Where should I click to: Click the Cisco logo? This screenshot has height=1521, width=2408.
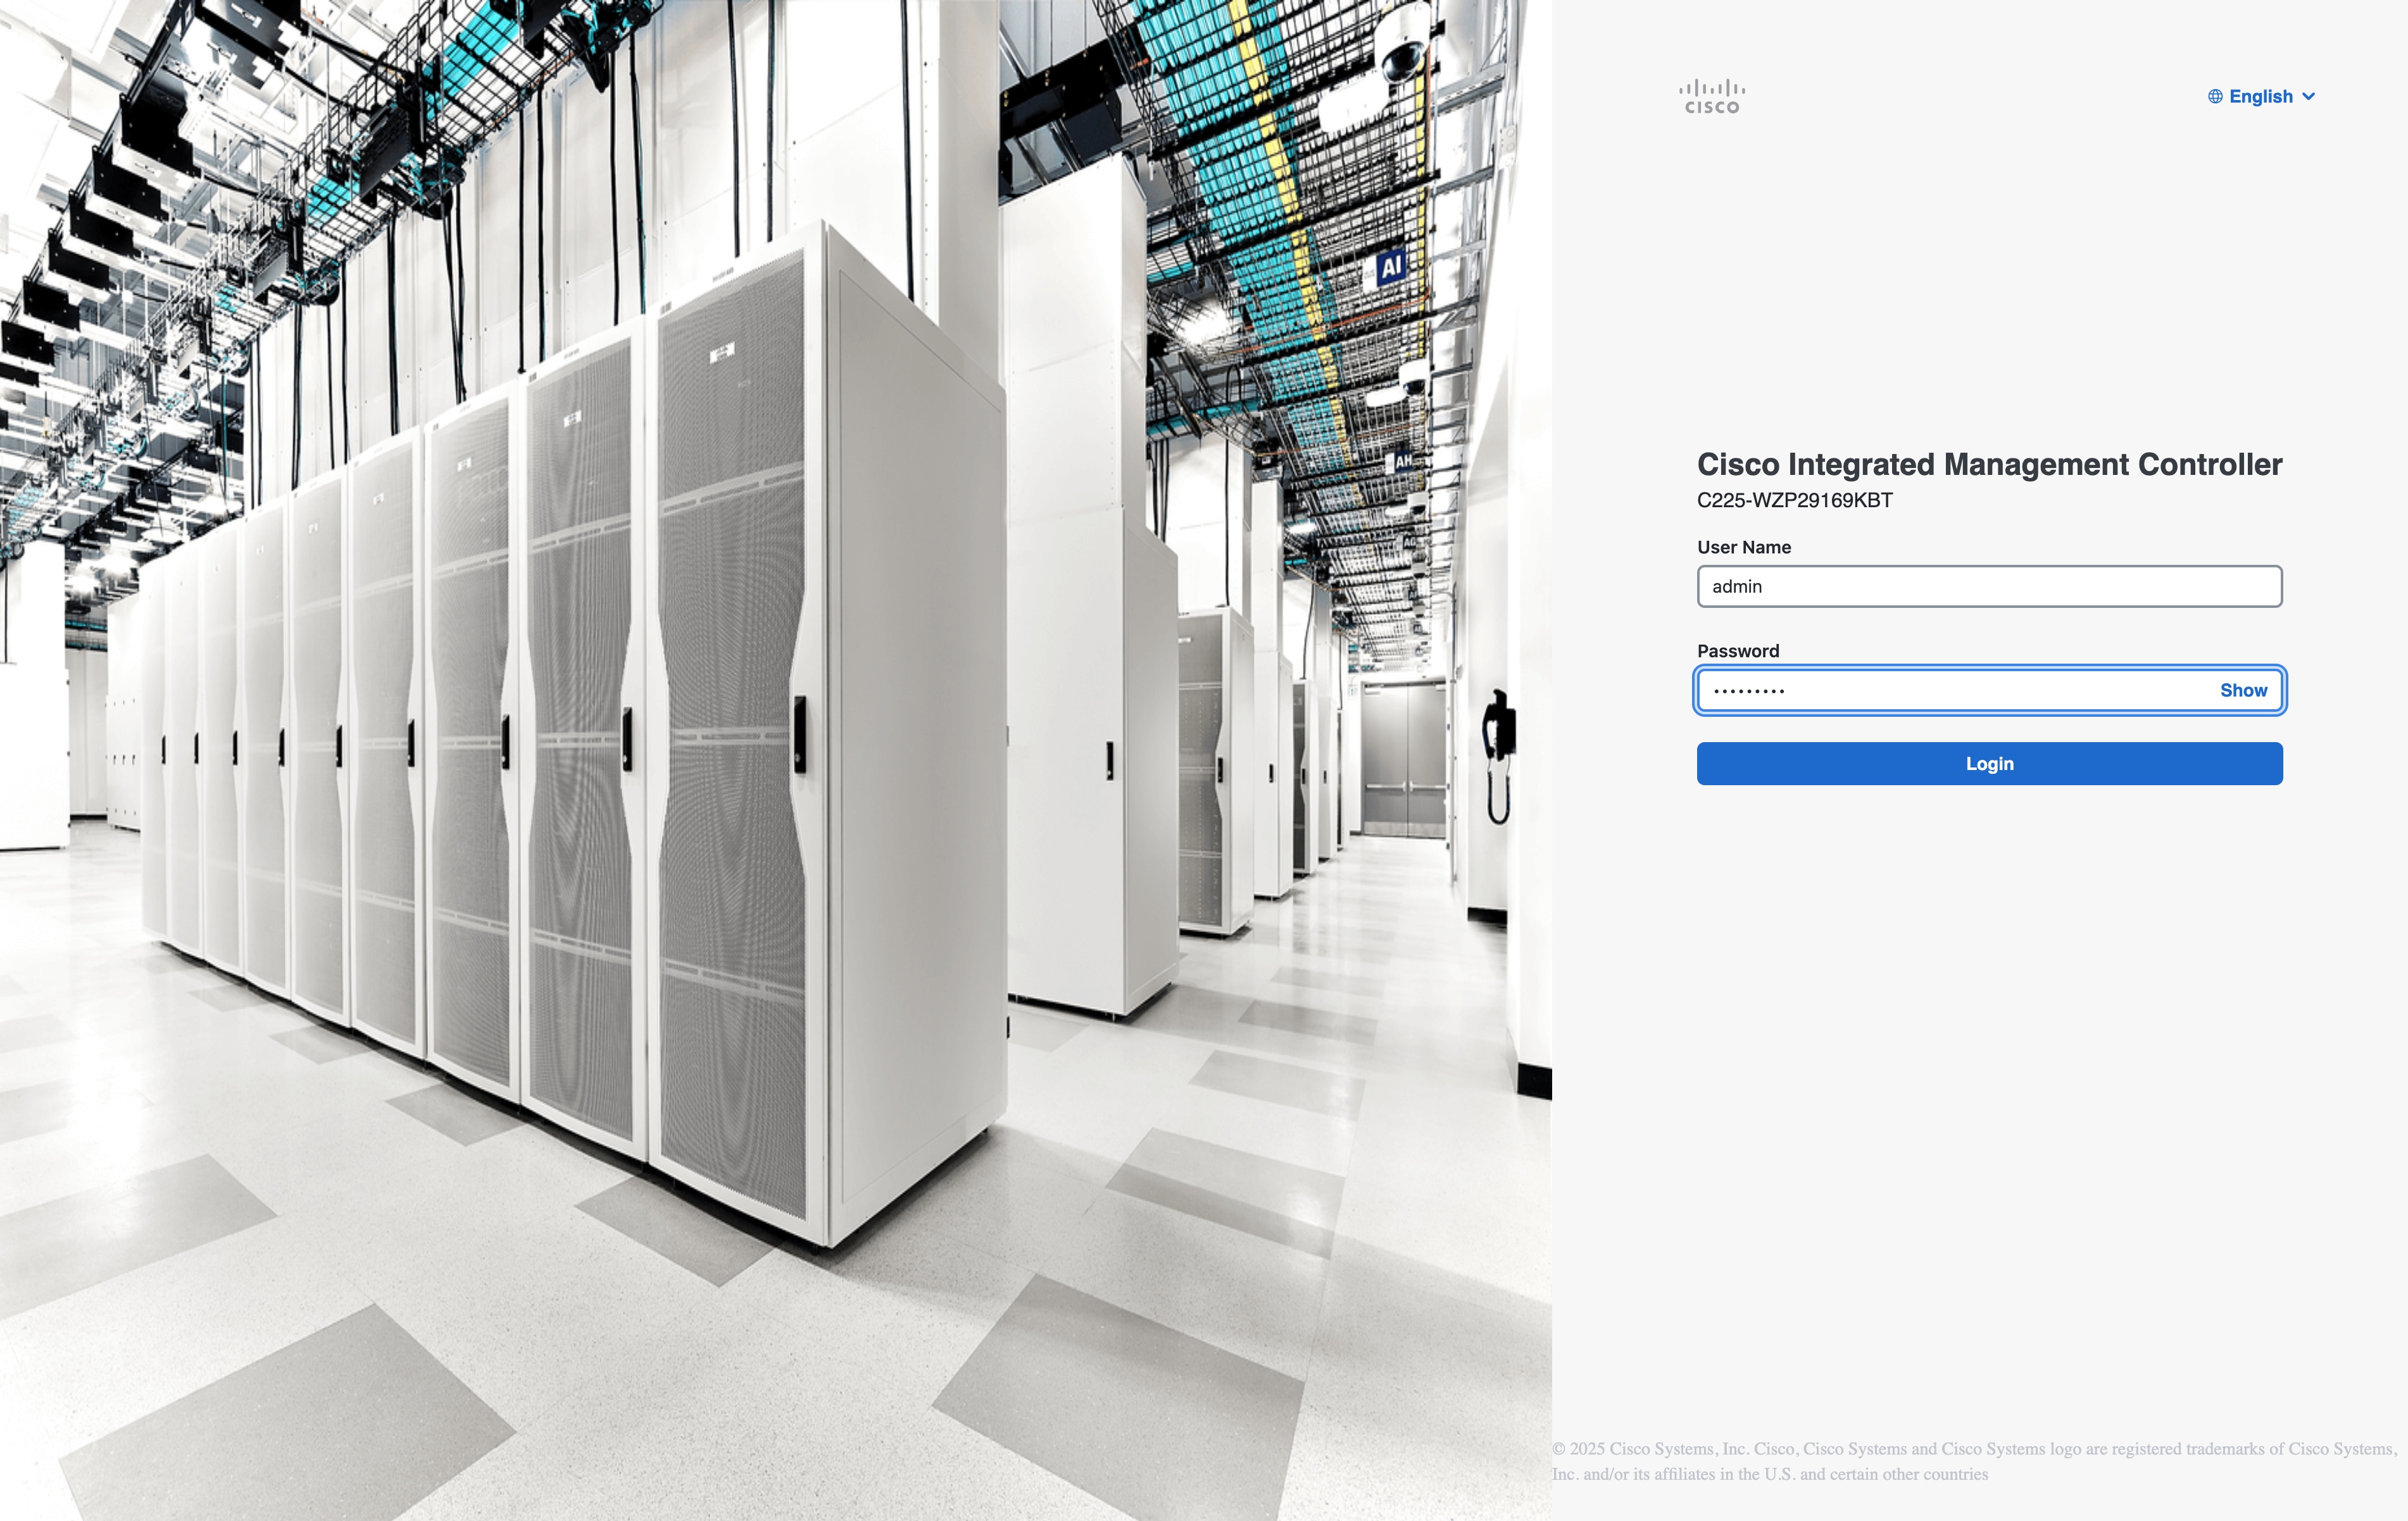pos(1711,97)
